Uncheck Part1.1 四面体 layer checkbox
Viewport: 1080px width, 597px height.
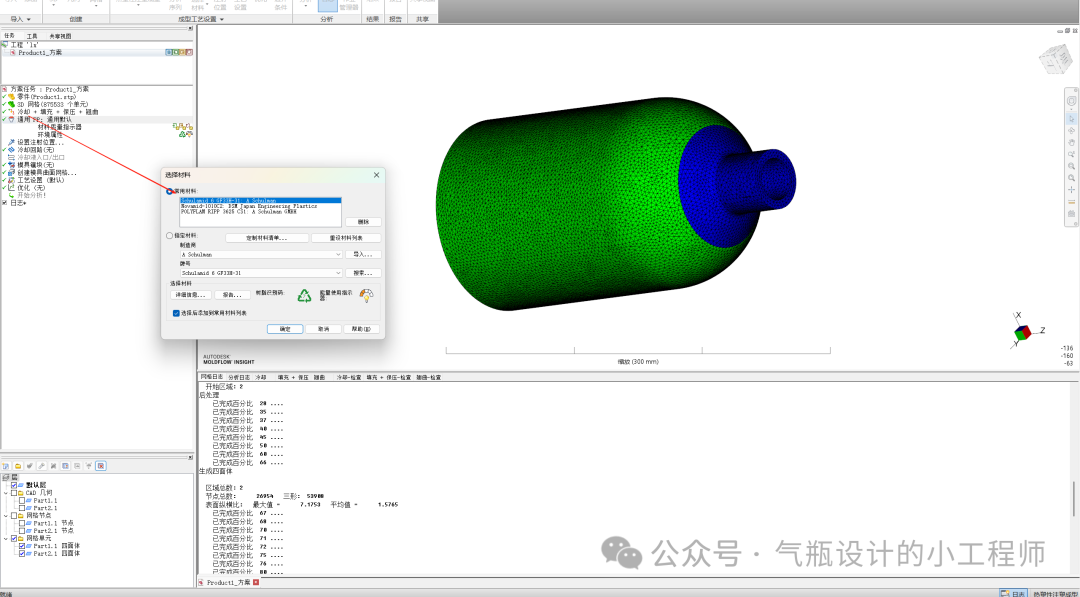pyautogui.click(x=22, y=546)
